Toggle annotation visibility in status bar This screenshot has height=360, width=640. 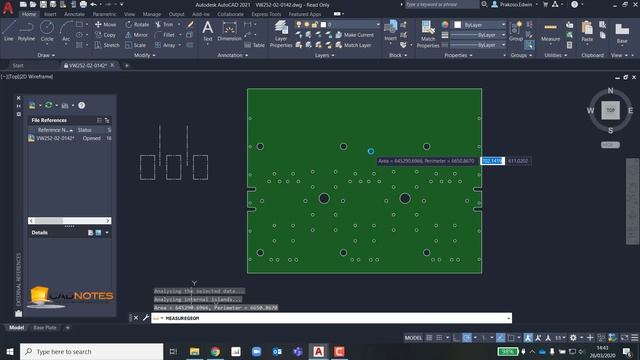click(x=528, y=338)
